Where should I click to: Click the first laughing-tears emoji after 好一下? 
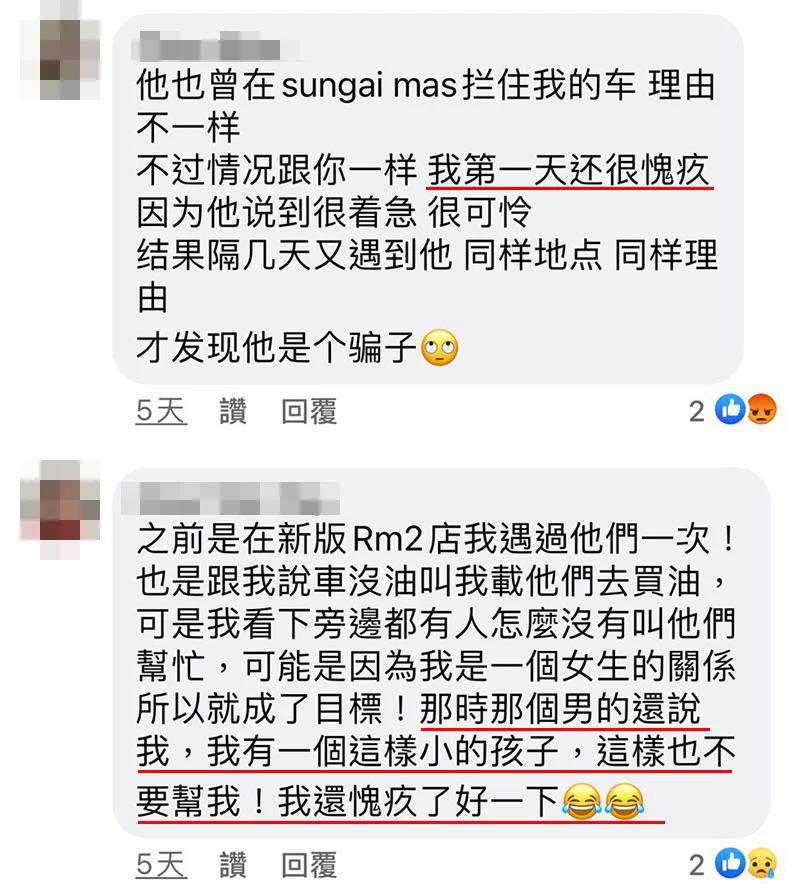click(x=581, y=801)
